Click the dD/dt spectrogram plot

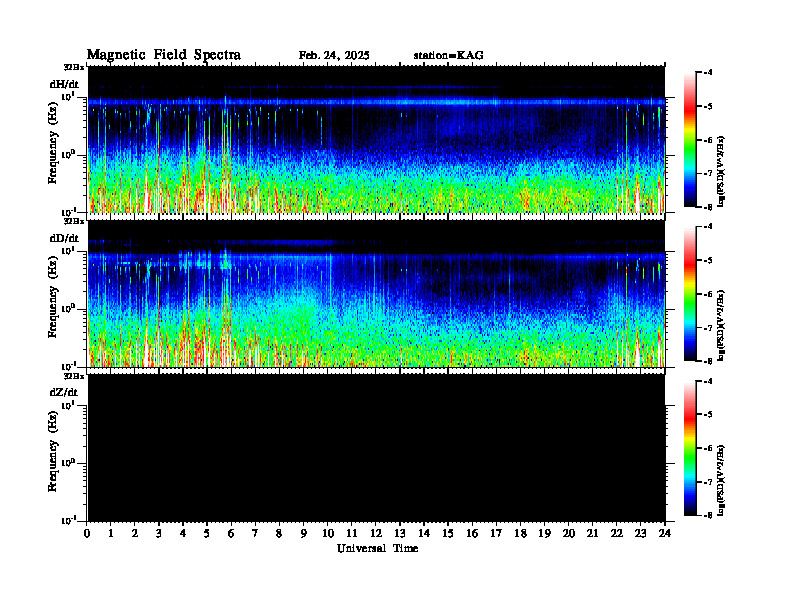pyautogui.click(x=376, y=294)
